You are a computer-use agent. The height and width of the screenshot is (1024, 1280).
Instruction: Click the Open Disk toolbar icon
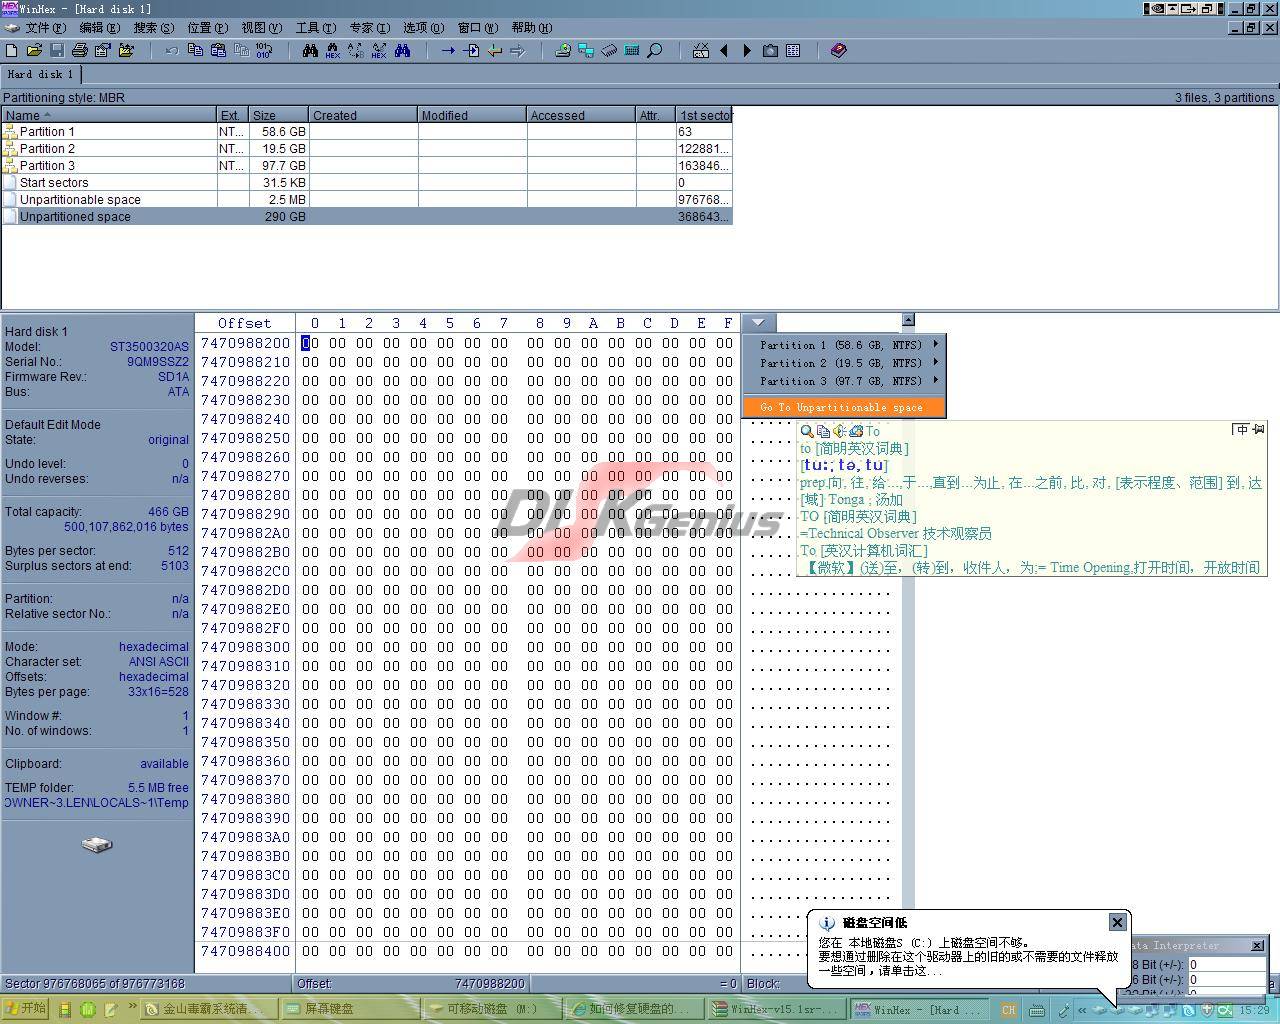click(x=563, y=50)
